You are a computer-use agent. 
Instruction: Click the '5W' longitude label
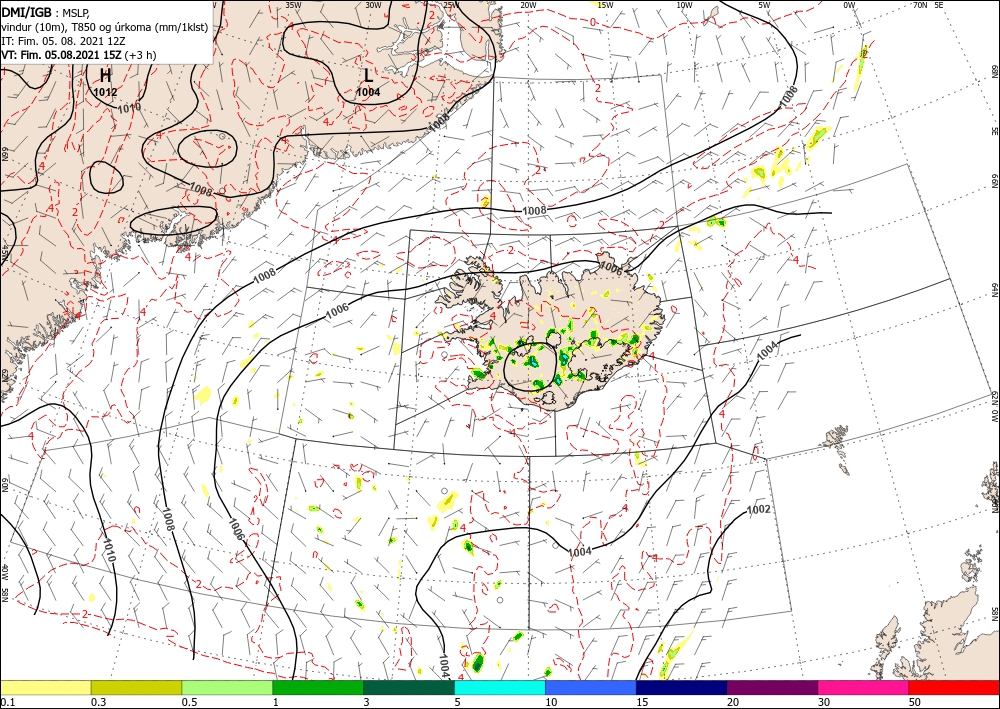[x=765, y=5]
